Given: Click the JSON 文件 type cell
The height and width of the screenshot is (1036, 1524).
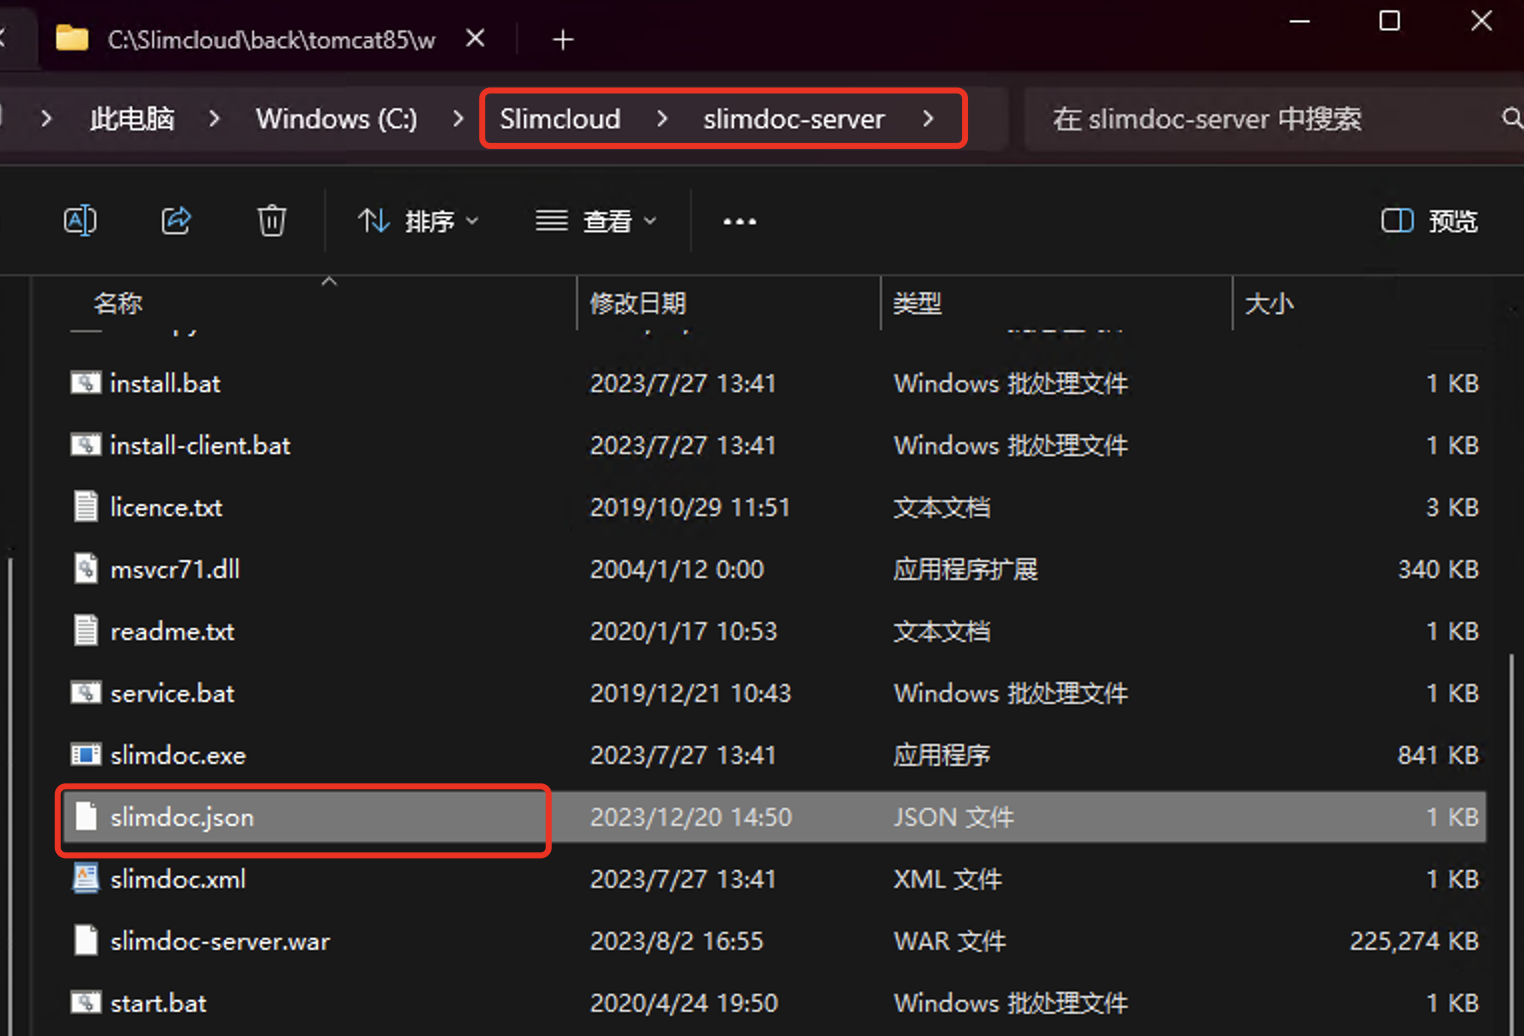Looking at the screenshot, I should pos(953,817).
